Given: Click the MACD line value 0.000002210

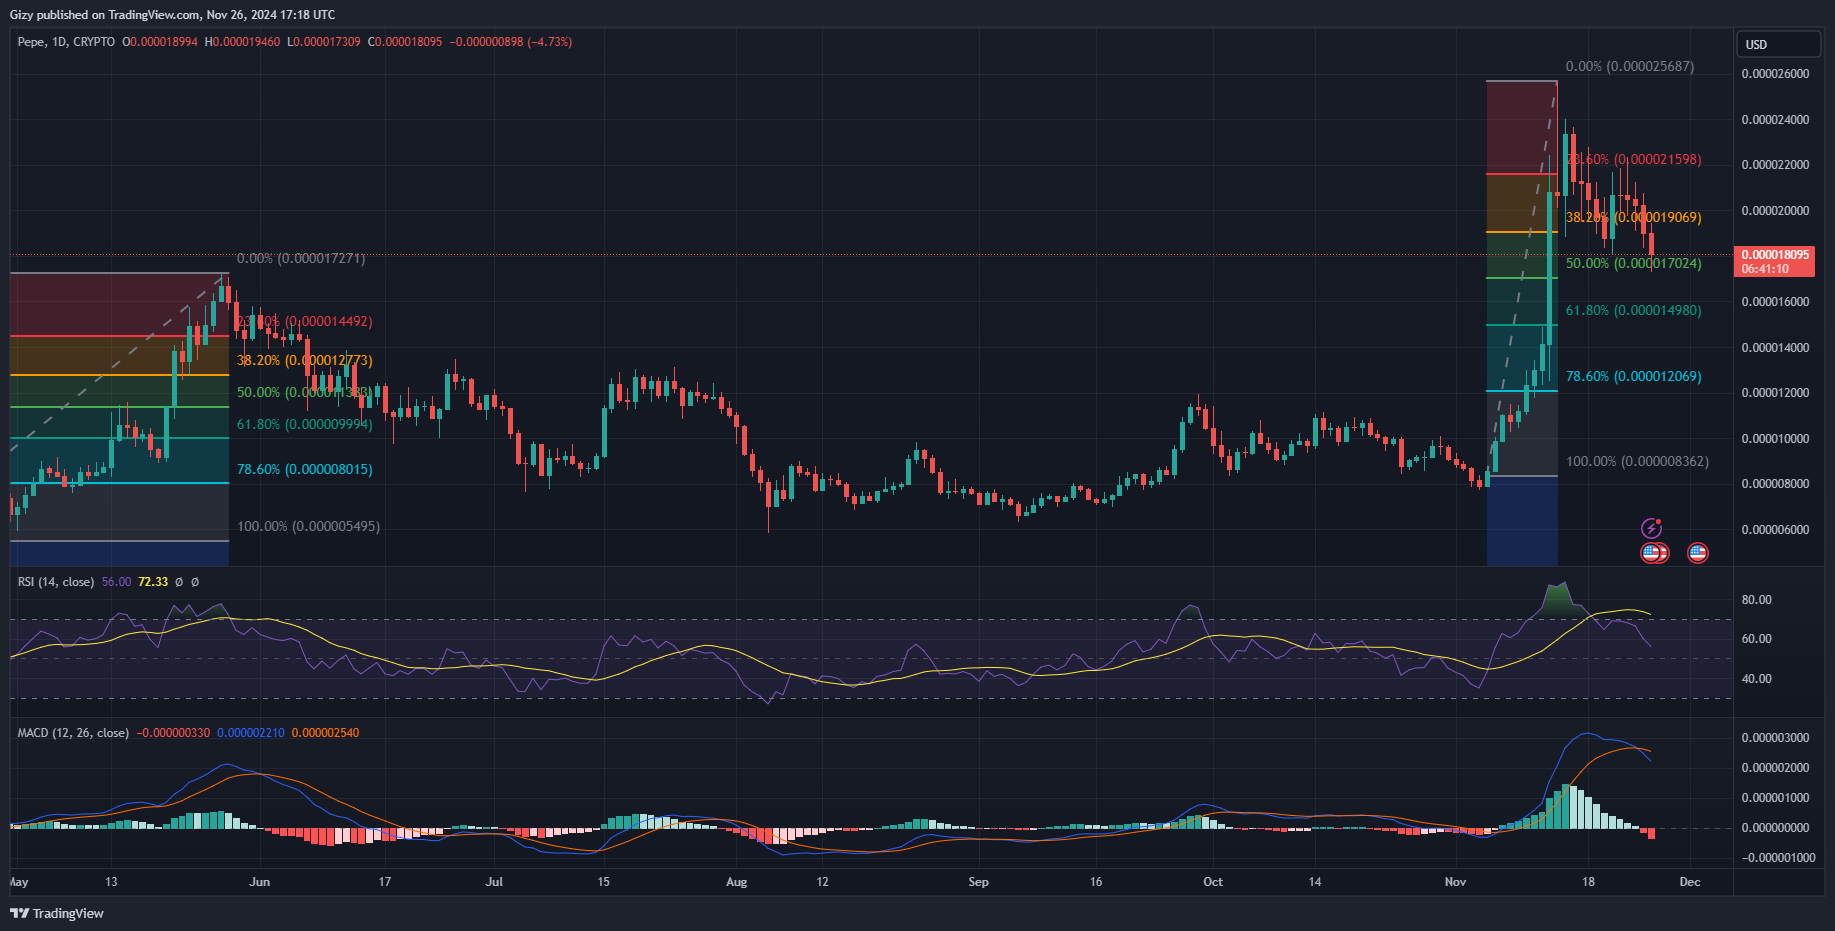Looking at the screenshot, I should (251, 733).
